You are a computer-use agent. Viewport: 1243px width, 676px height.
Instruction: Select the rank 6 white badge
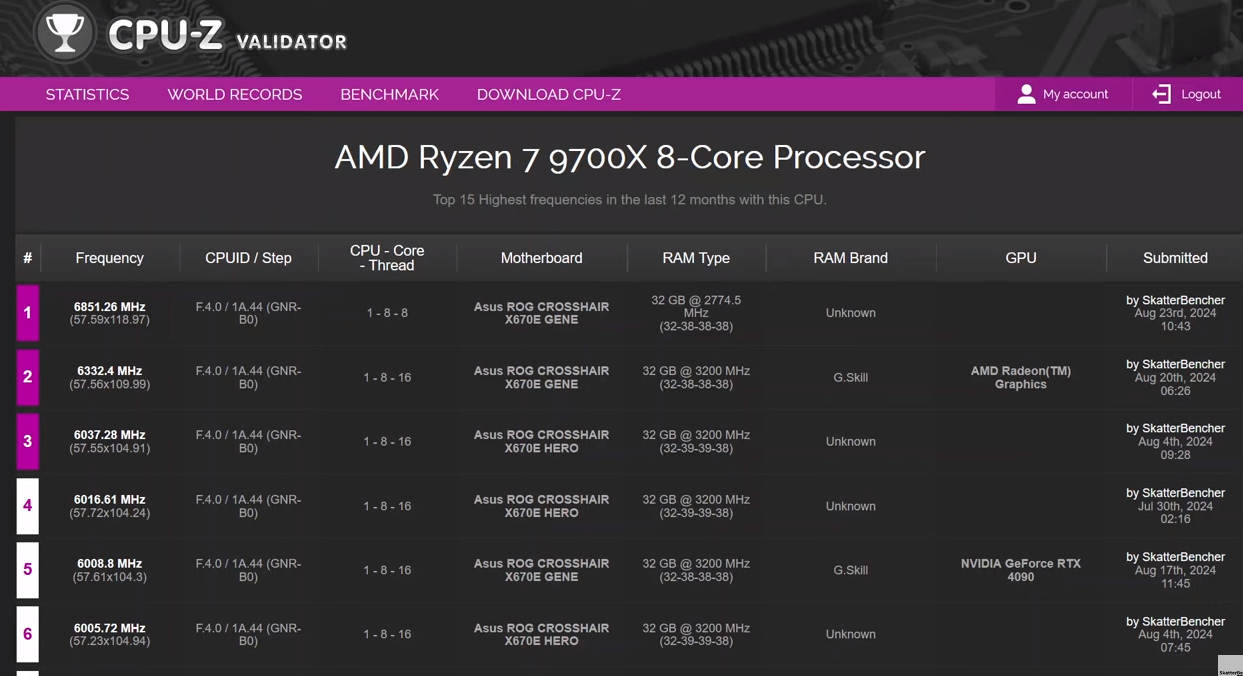[x=27, y=634]
